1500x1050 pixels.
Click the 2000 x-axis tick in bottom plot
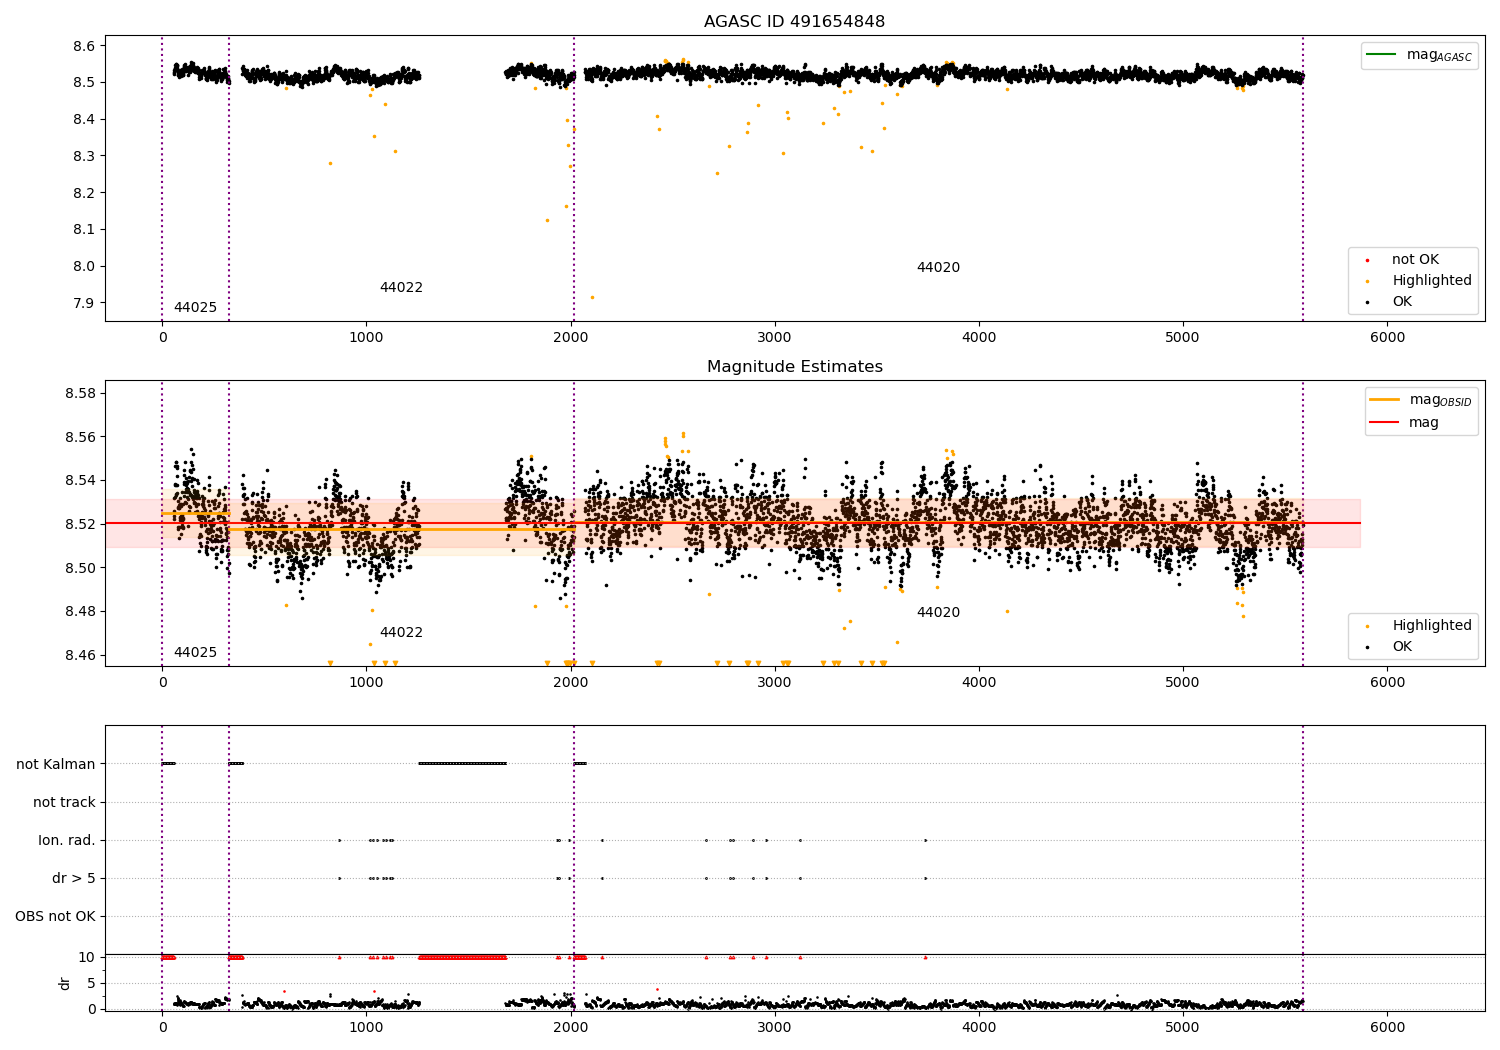click(571, 1027)
